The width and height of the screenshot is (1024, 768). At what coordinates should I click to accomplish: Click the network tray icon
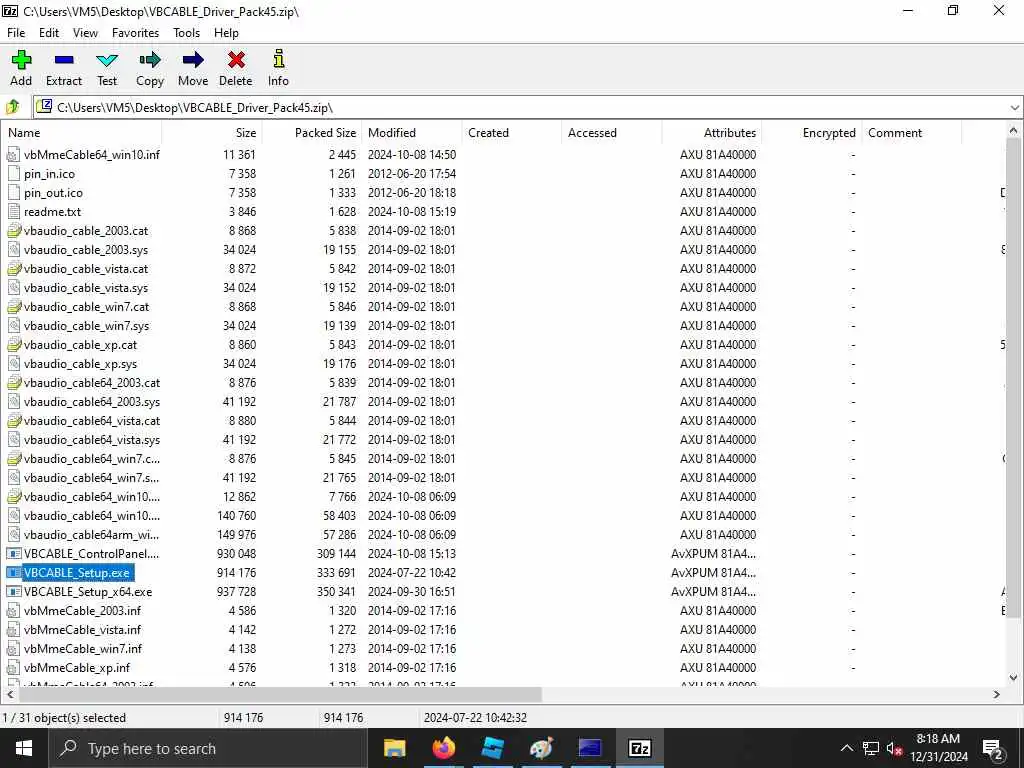pyautogui.click(x=871, y=749)
